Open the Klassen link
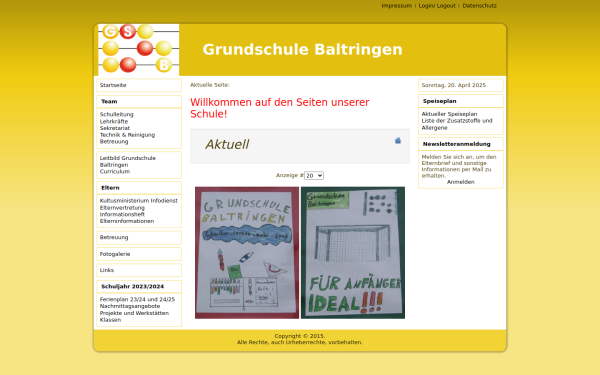The width and height of the screenshot is (600, 375). [110, 320]
